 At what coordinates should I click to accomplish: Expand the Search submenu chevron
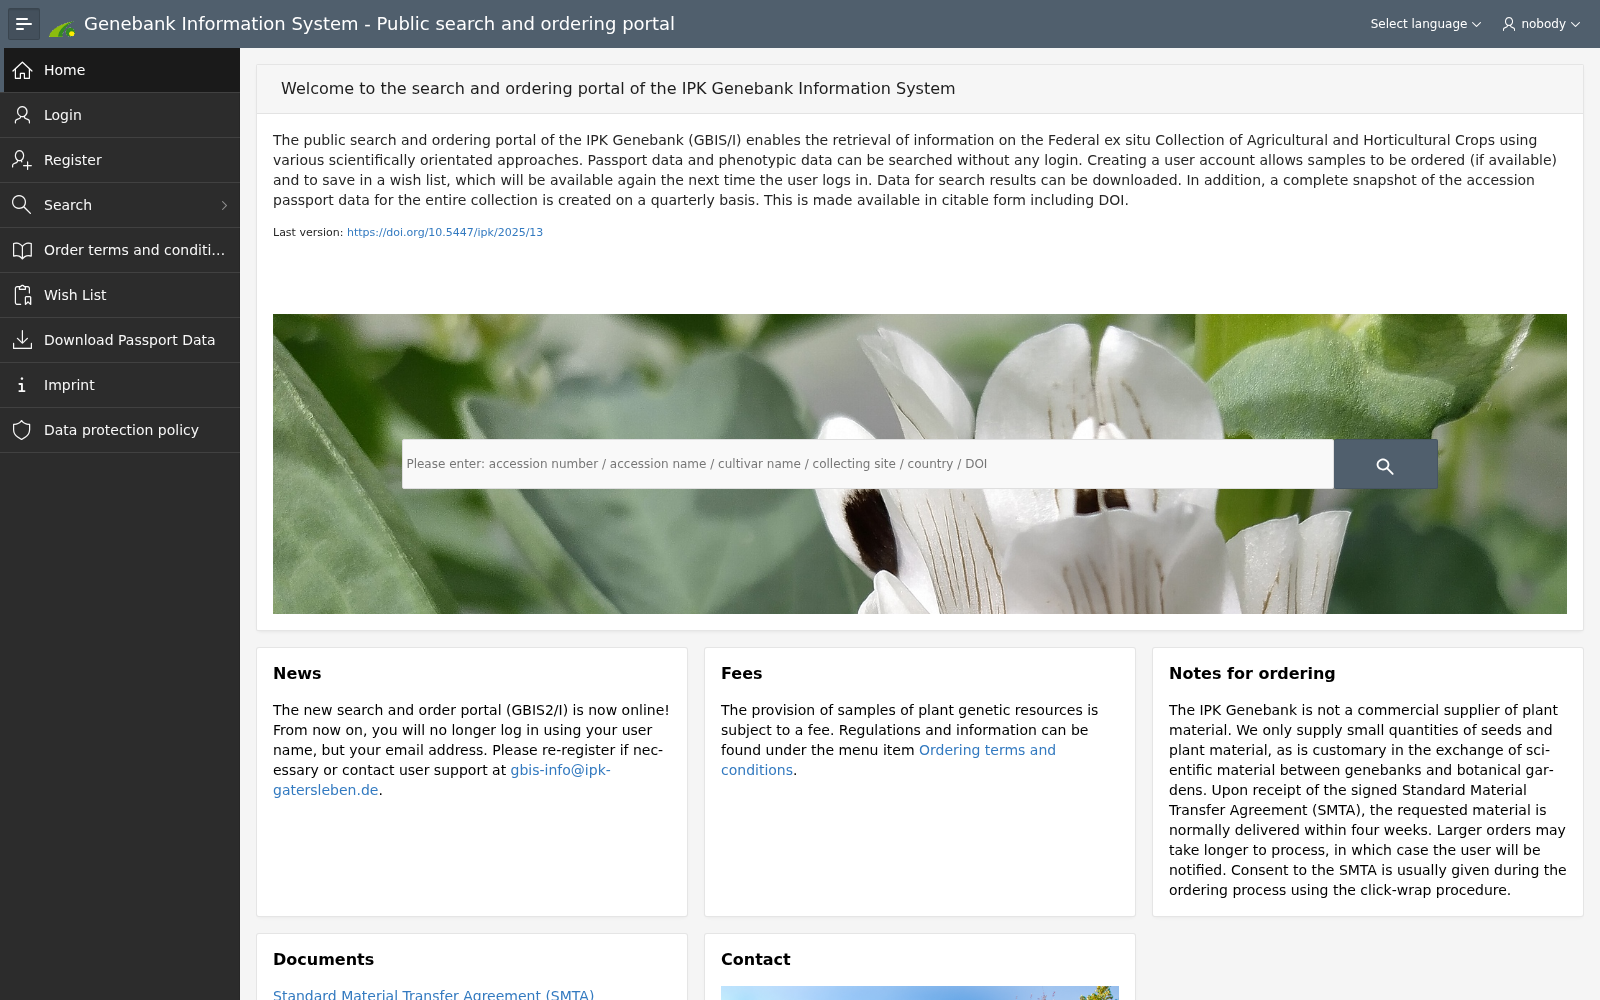(x=224, y=205)
